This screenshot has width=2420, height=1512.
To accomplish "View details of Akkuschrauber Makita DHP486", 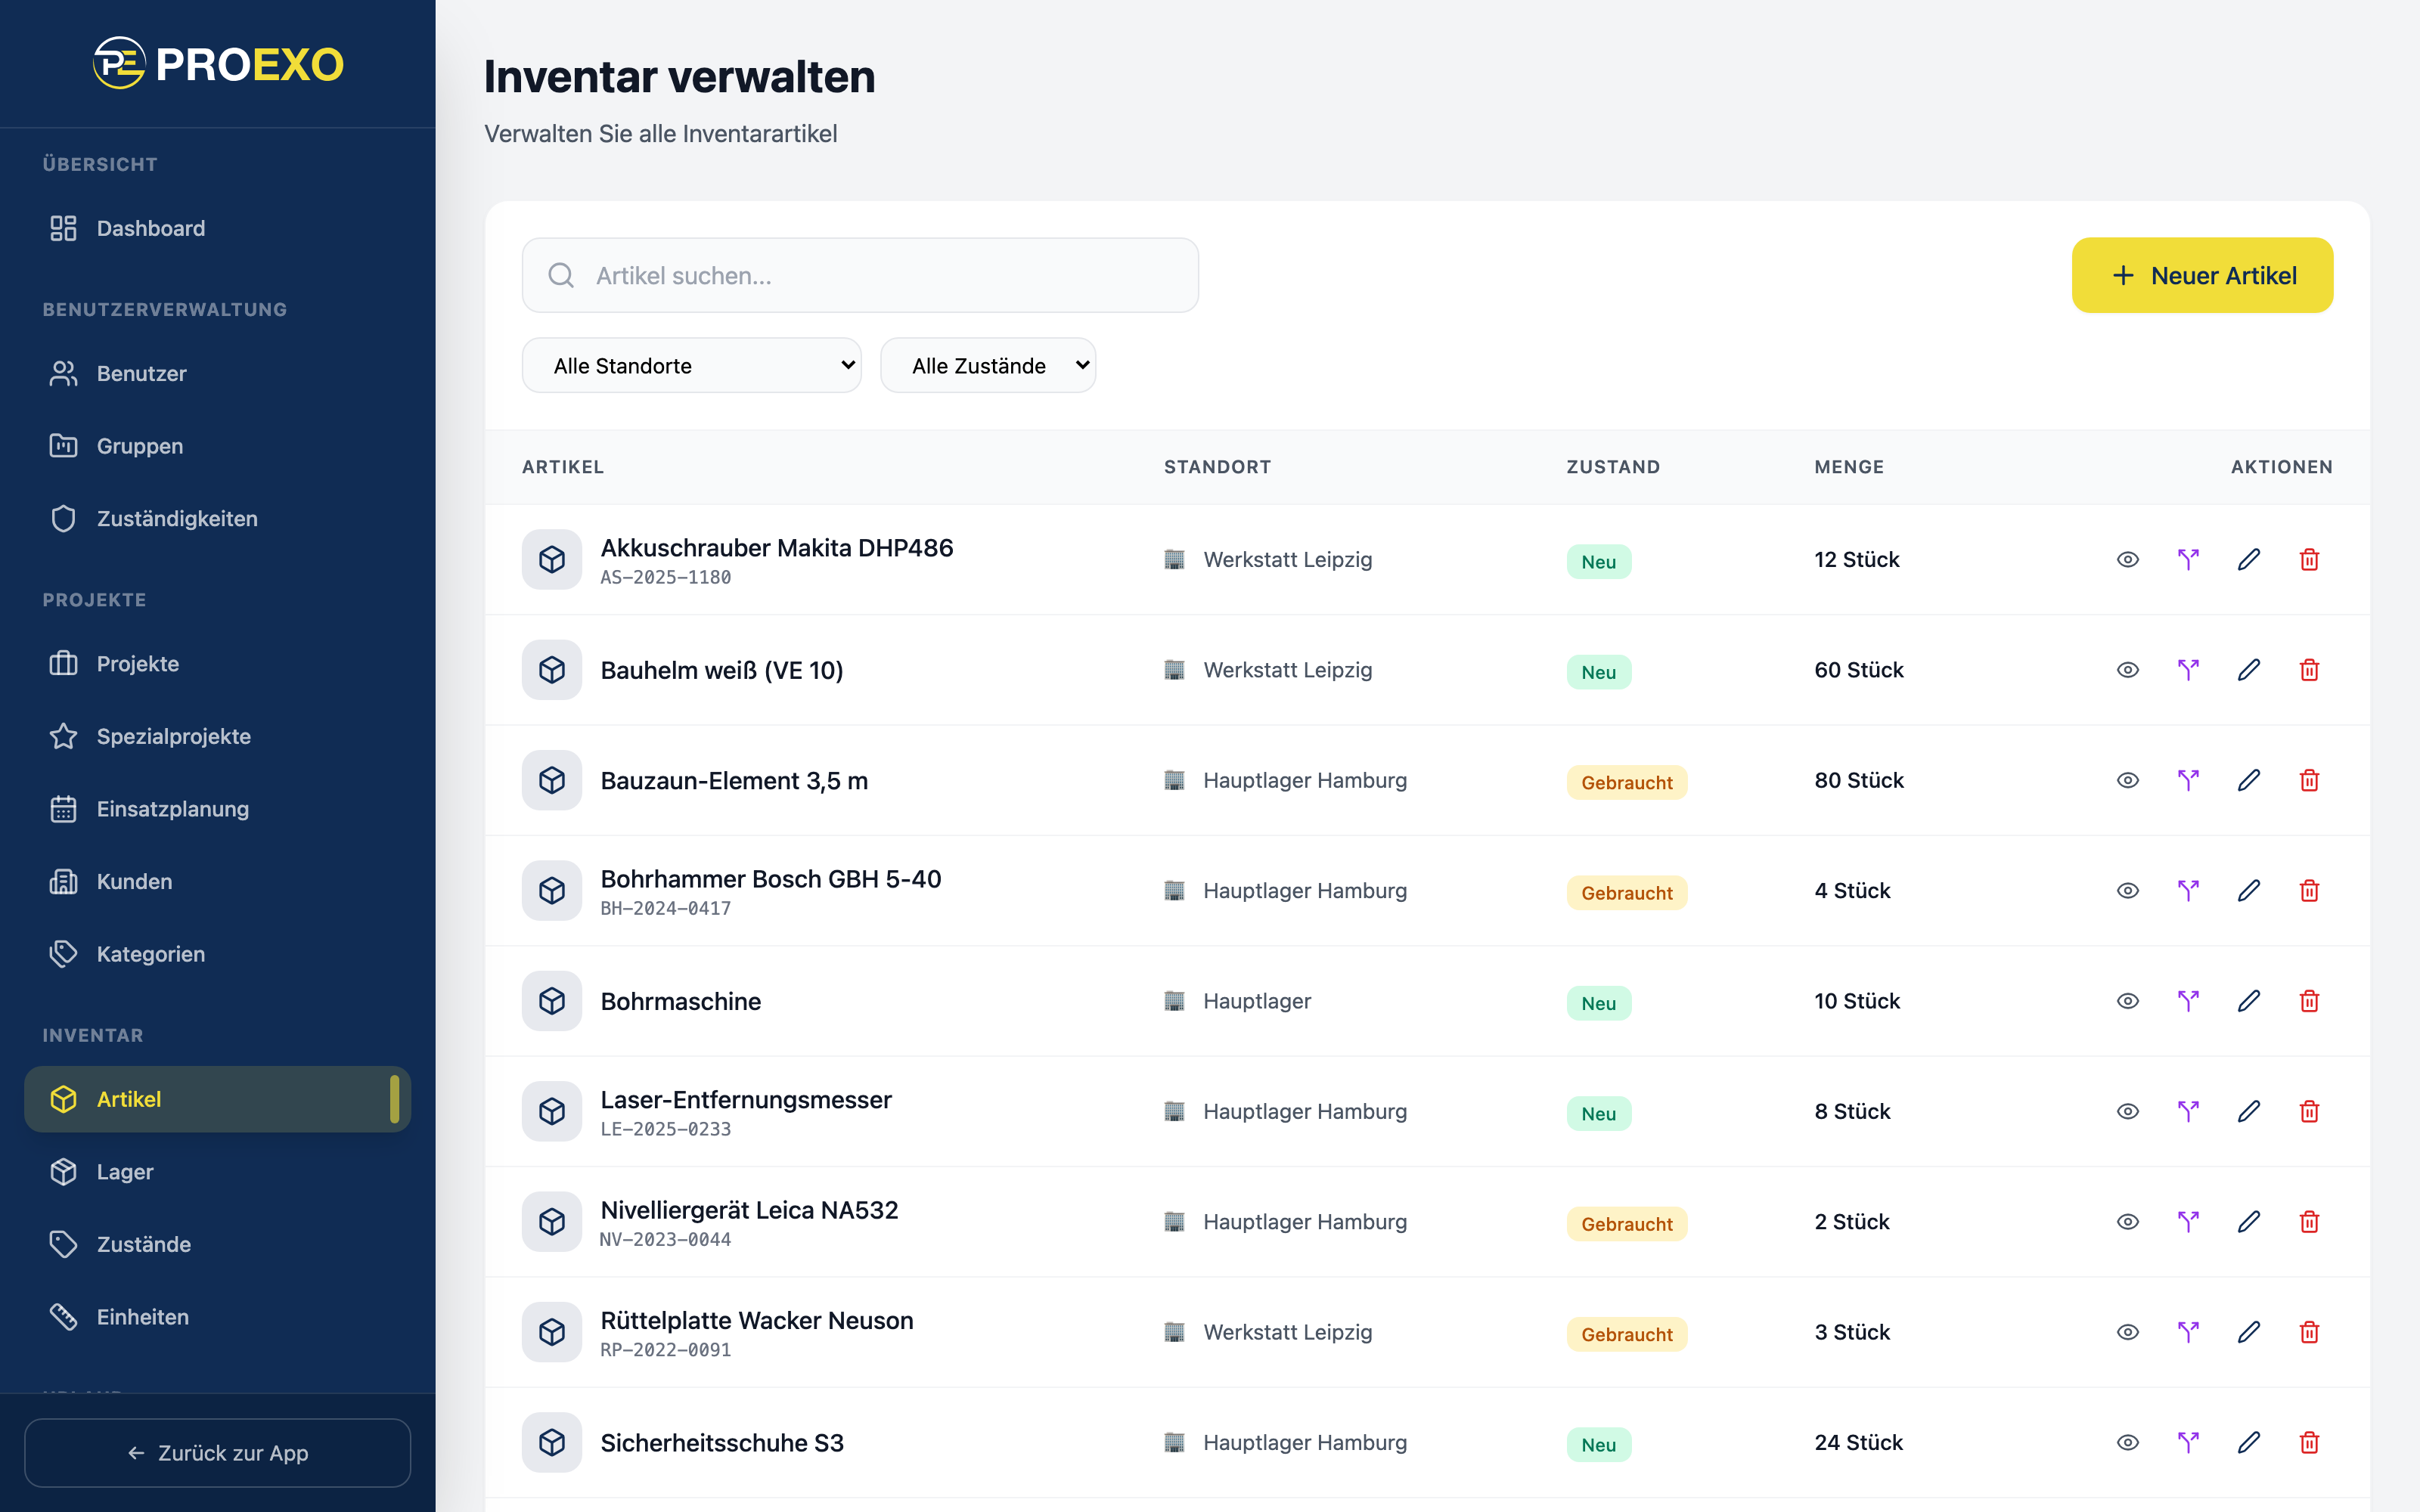I will (2127, 560).
